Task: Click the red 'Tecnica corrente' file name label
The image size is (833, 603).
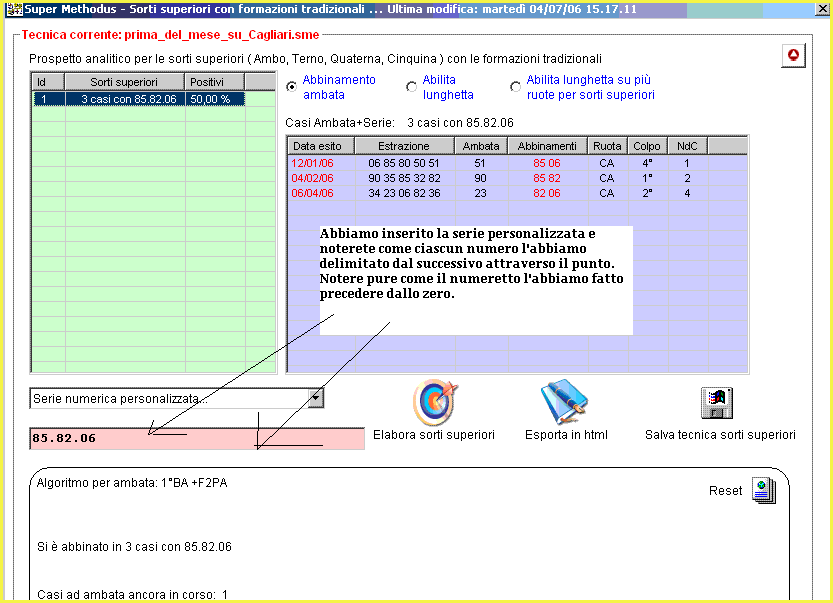Action: point(171,35)
